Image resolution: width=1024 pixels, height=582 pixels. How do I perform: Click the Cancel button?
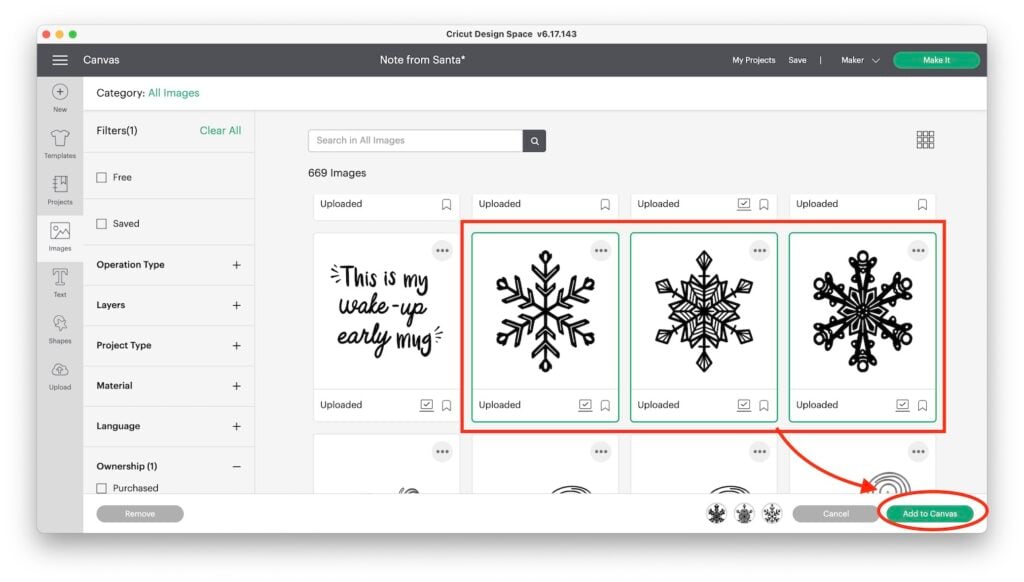836,514
